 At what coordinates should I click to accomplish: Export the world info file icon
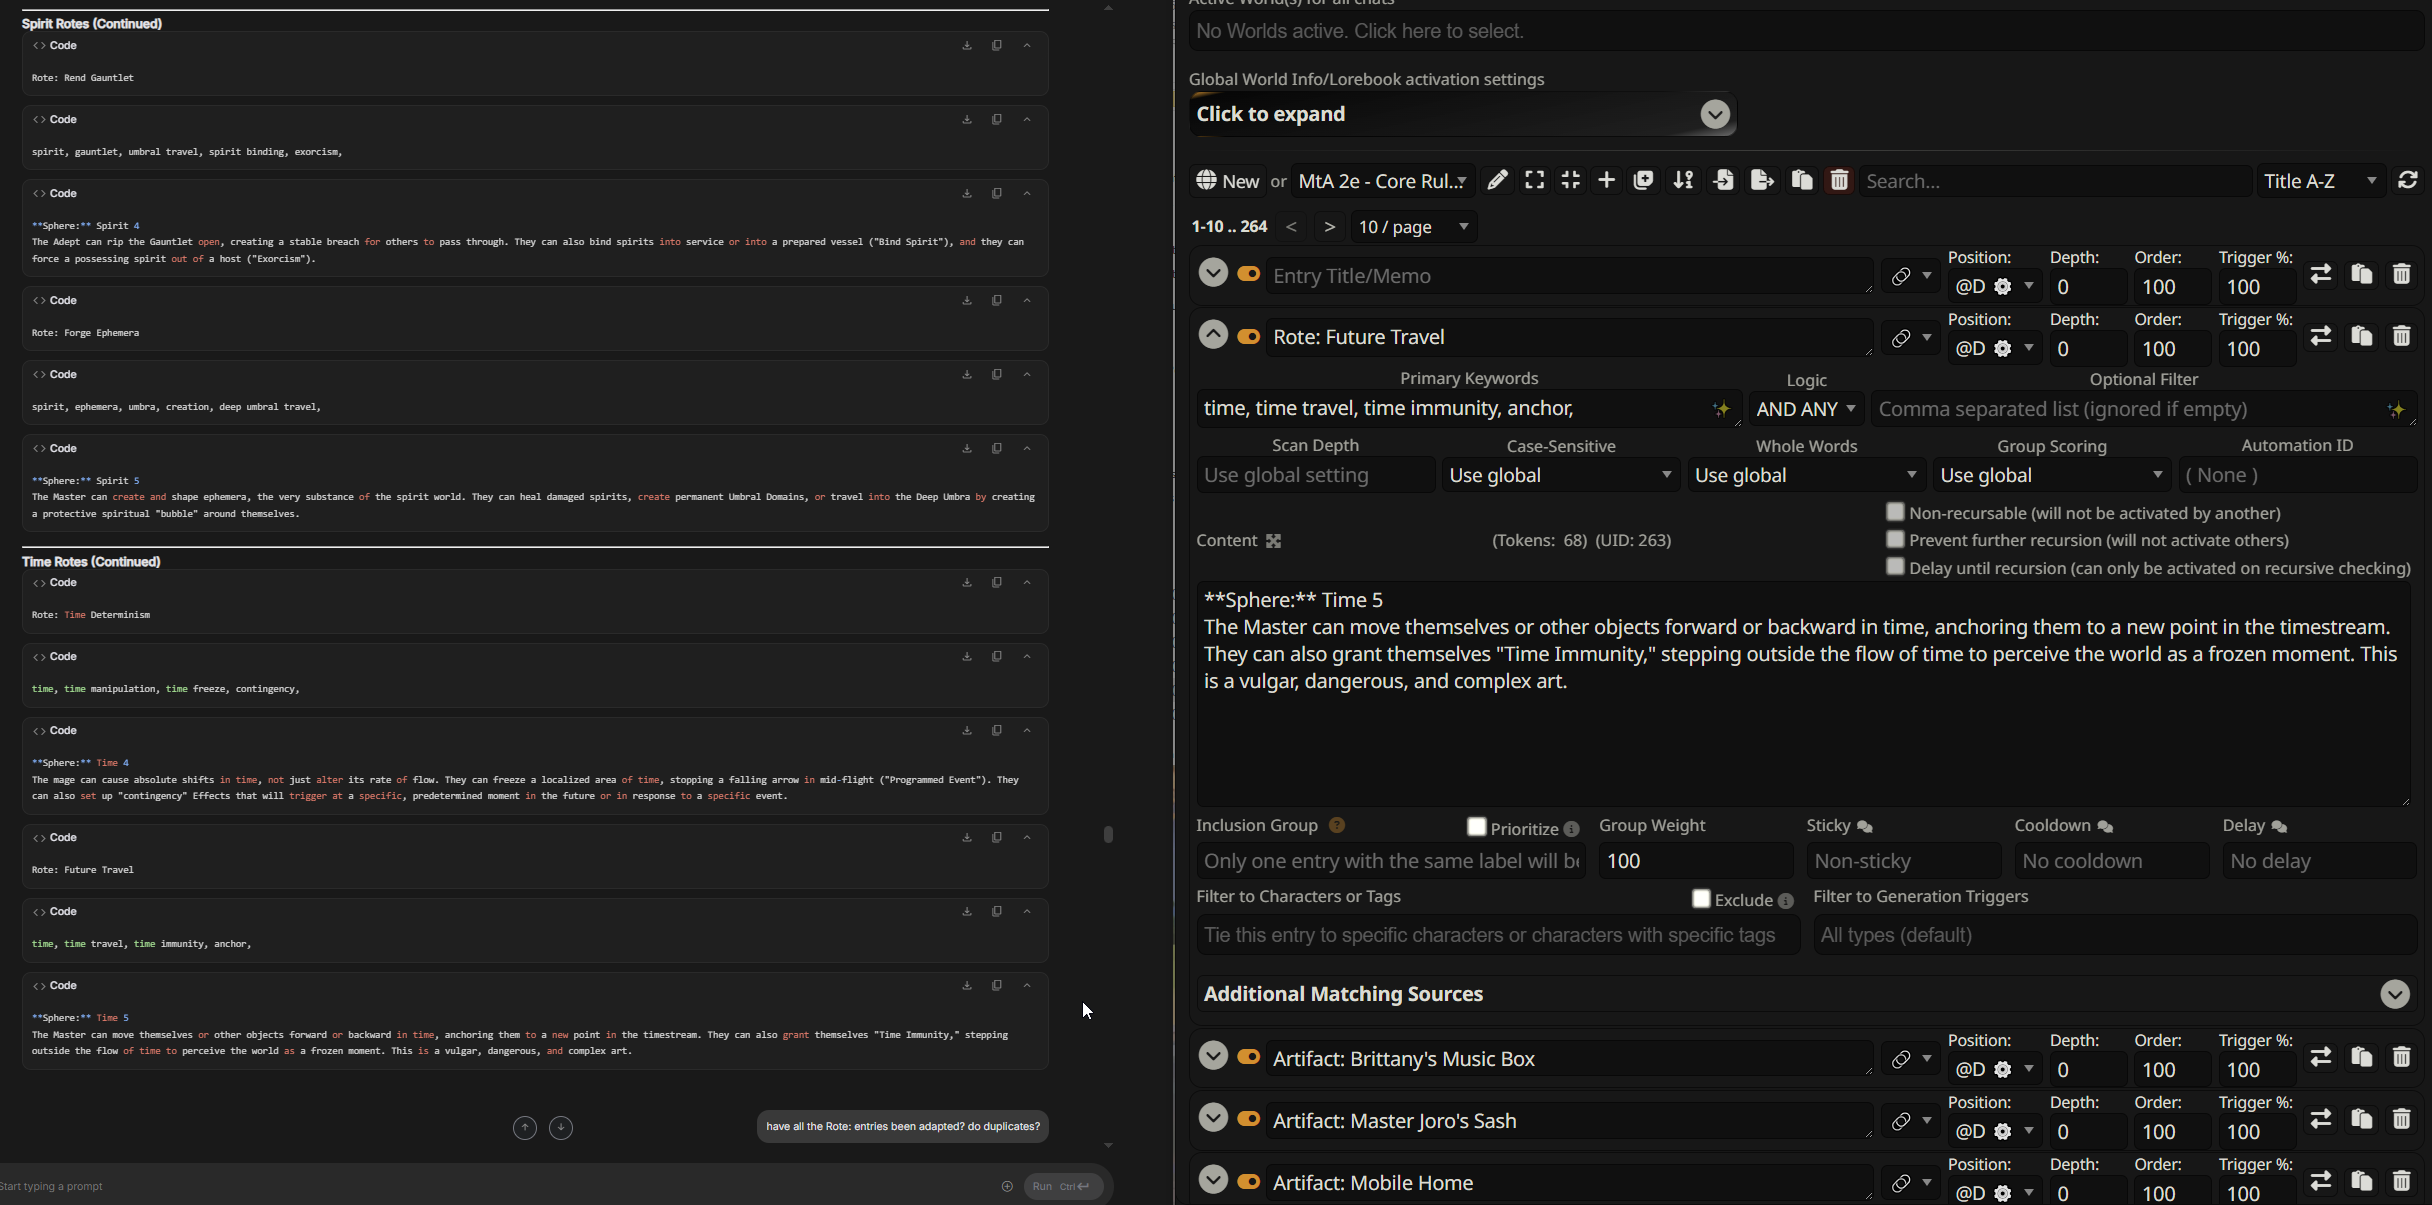point(1762,180)
